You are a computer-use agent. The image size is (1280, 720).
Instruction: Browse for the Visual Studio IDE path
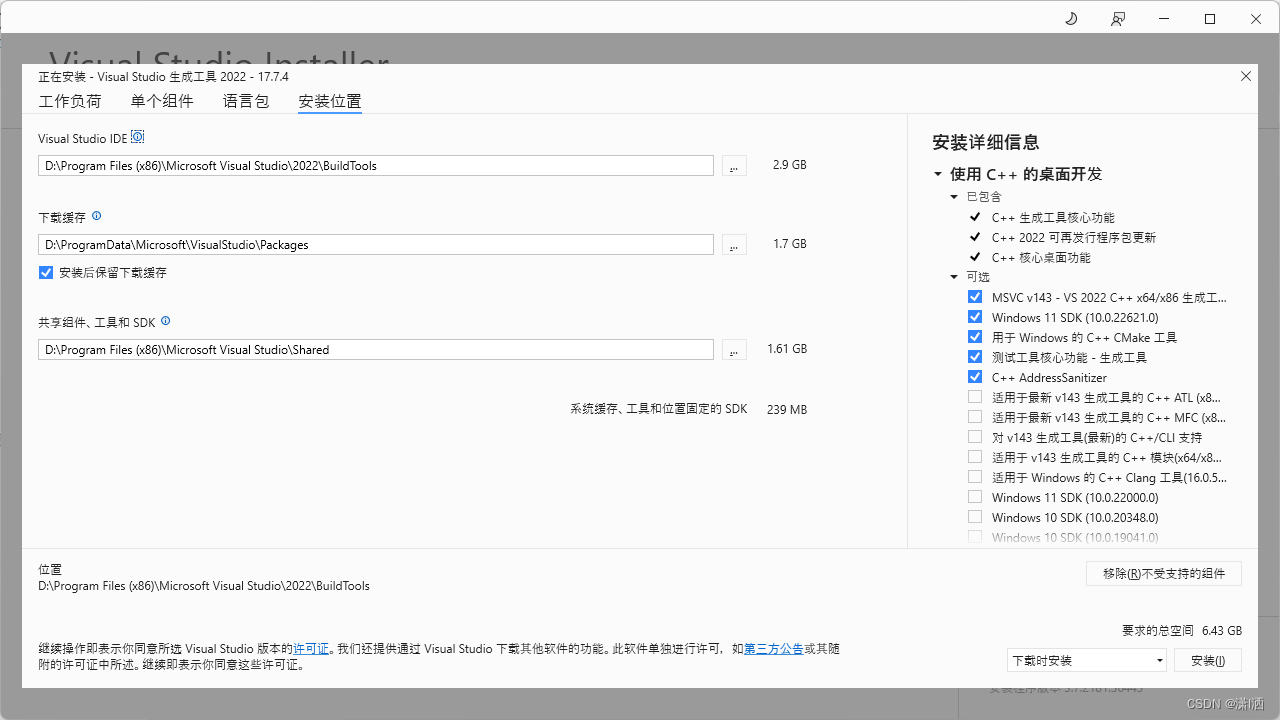point(734,166)
